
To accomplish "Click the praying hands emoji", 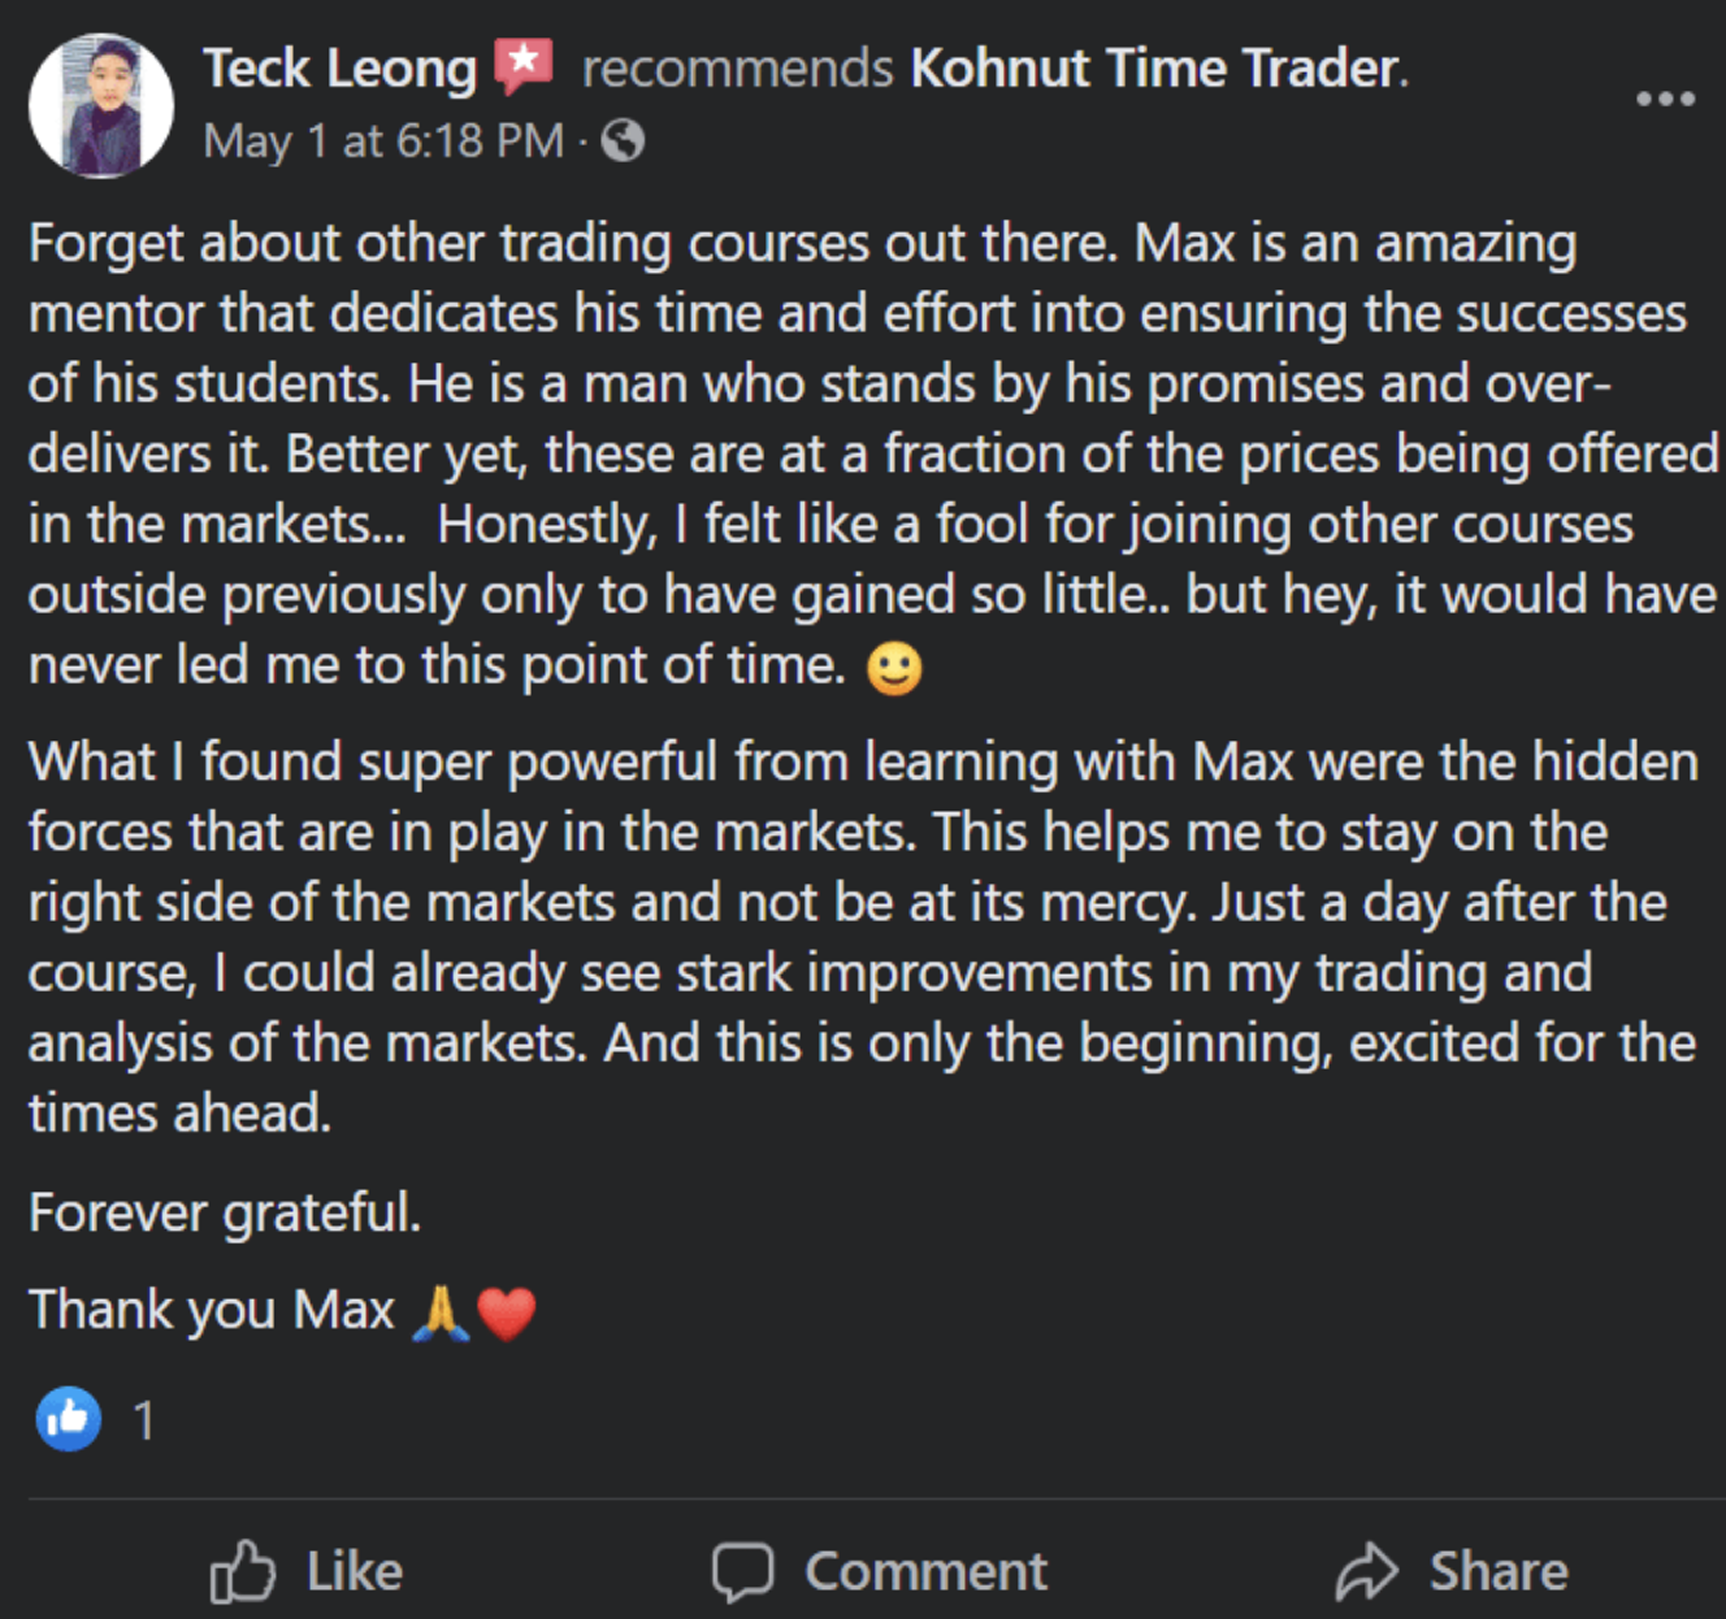I will [441, 1312].
